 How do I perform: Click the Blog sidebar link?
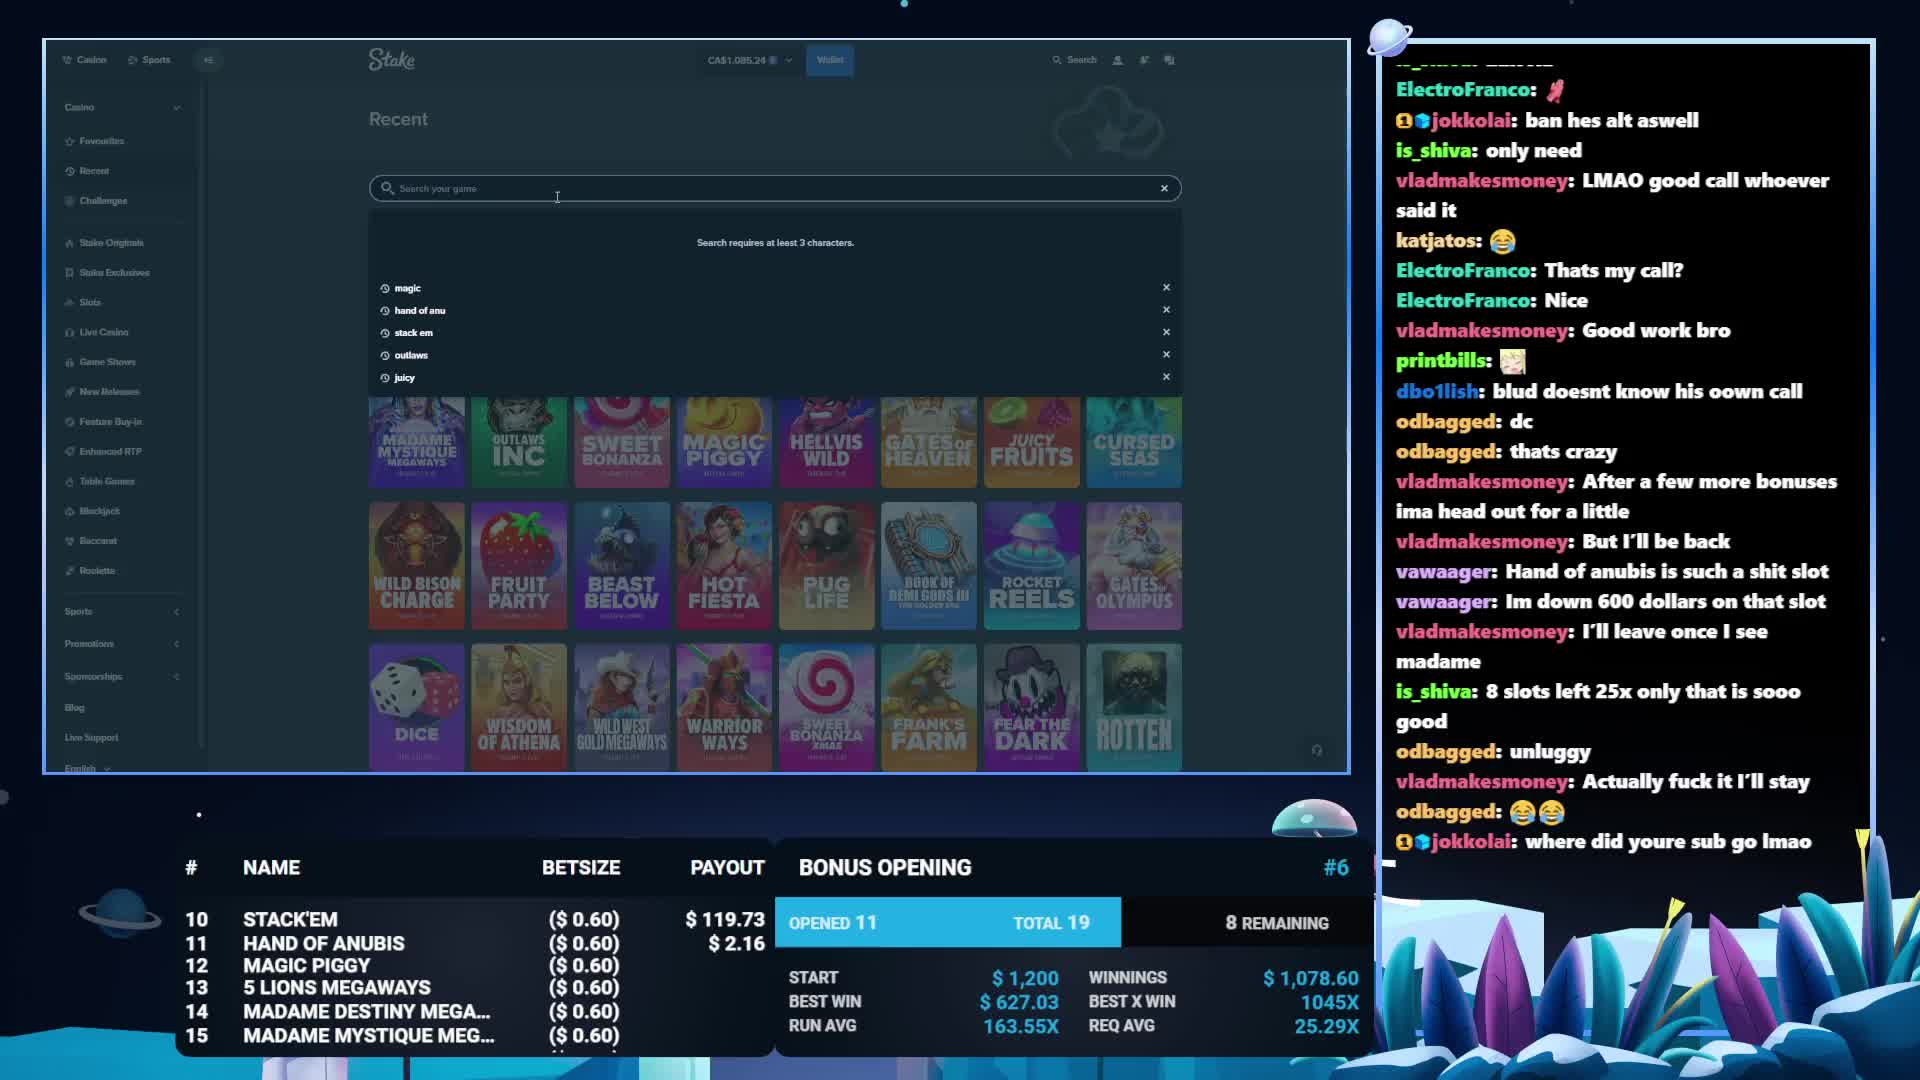click(x=75, y=708)
